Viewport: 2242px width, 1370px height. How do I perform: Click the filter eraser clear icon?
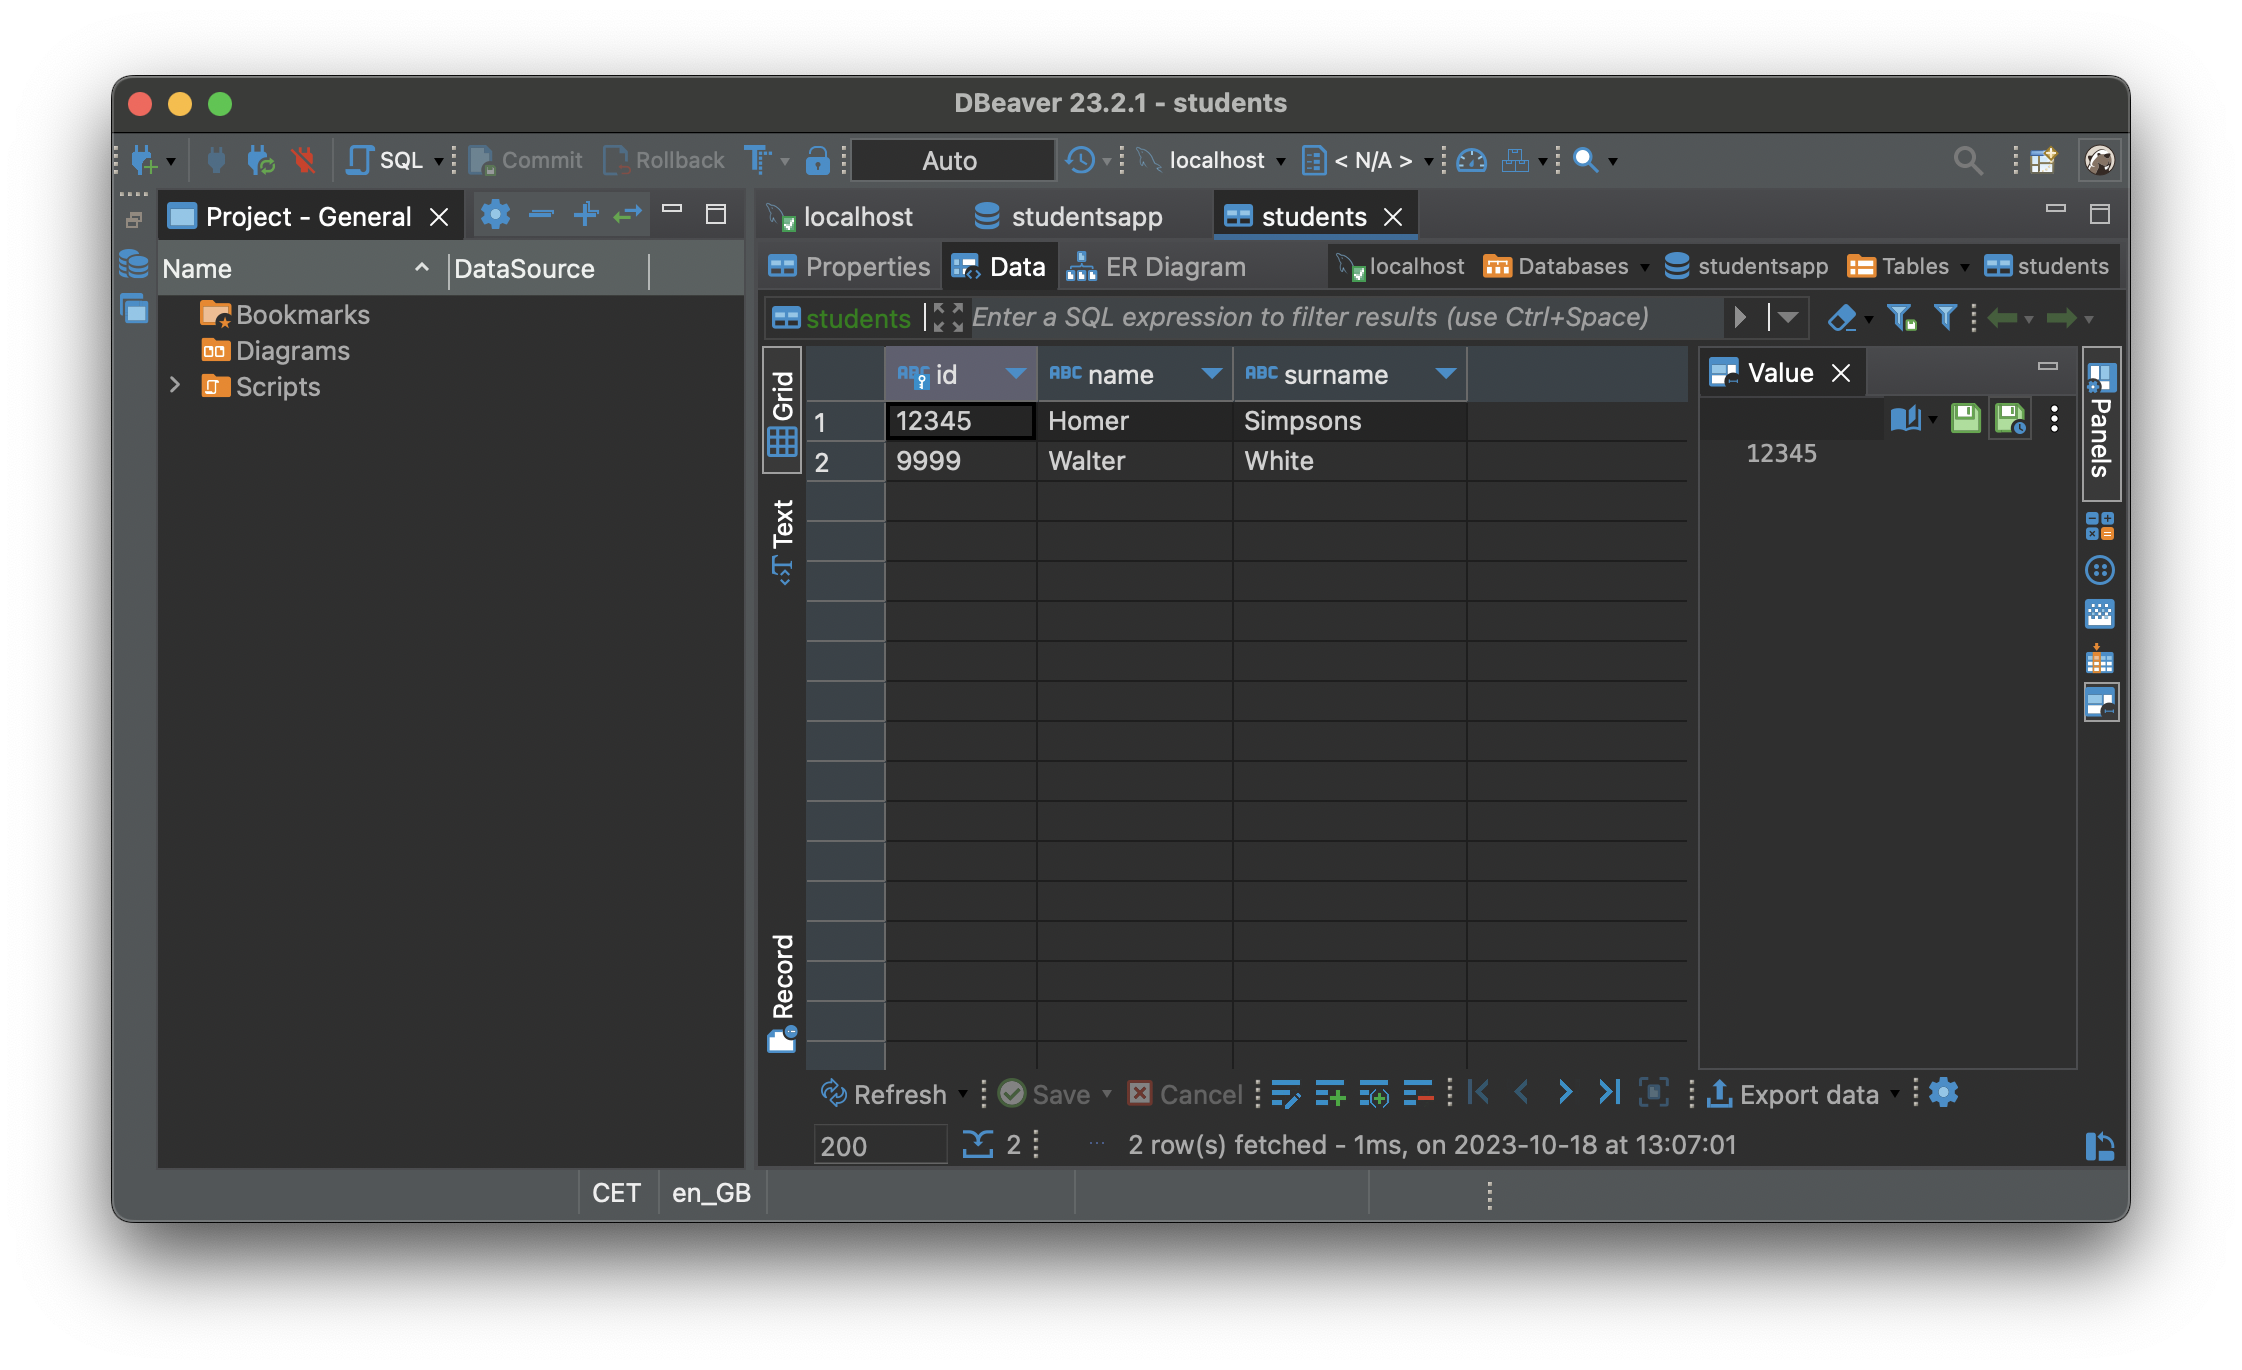point(1842,318)
